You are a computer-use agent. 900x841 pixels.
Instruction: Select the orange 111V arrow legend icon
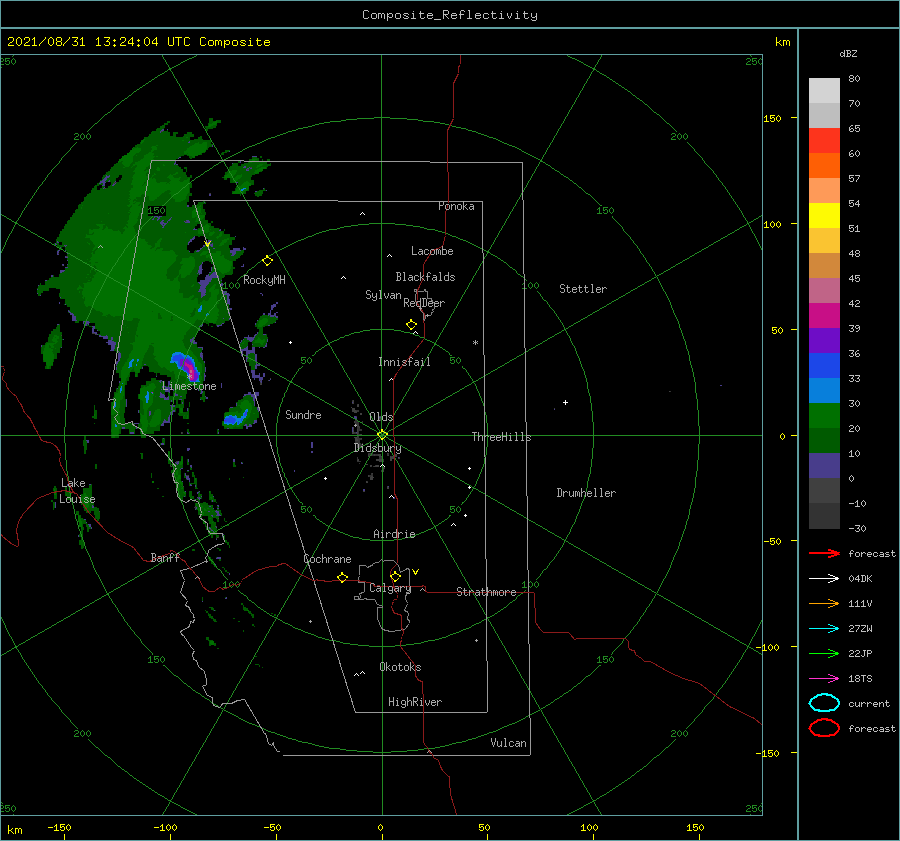click(824, 603)
